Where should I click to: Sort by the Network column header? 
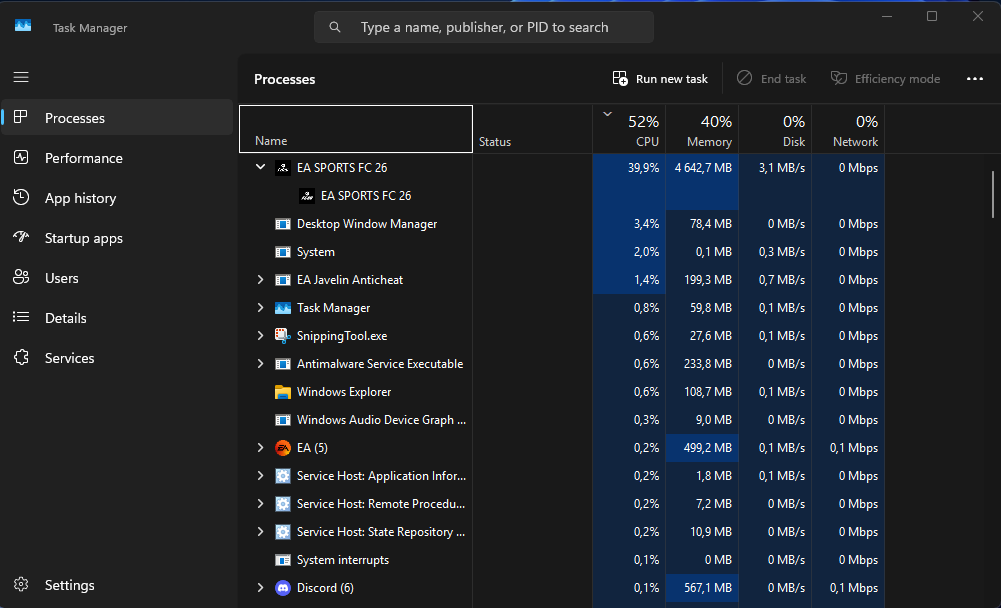848,130
